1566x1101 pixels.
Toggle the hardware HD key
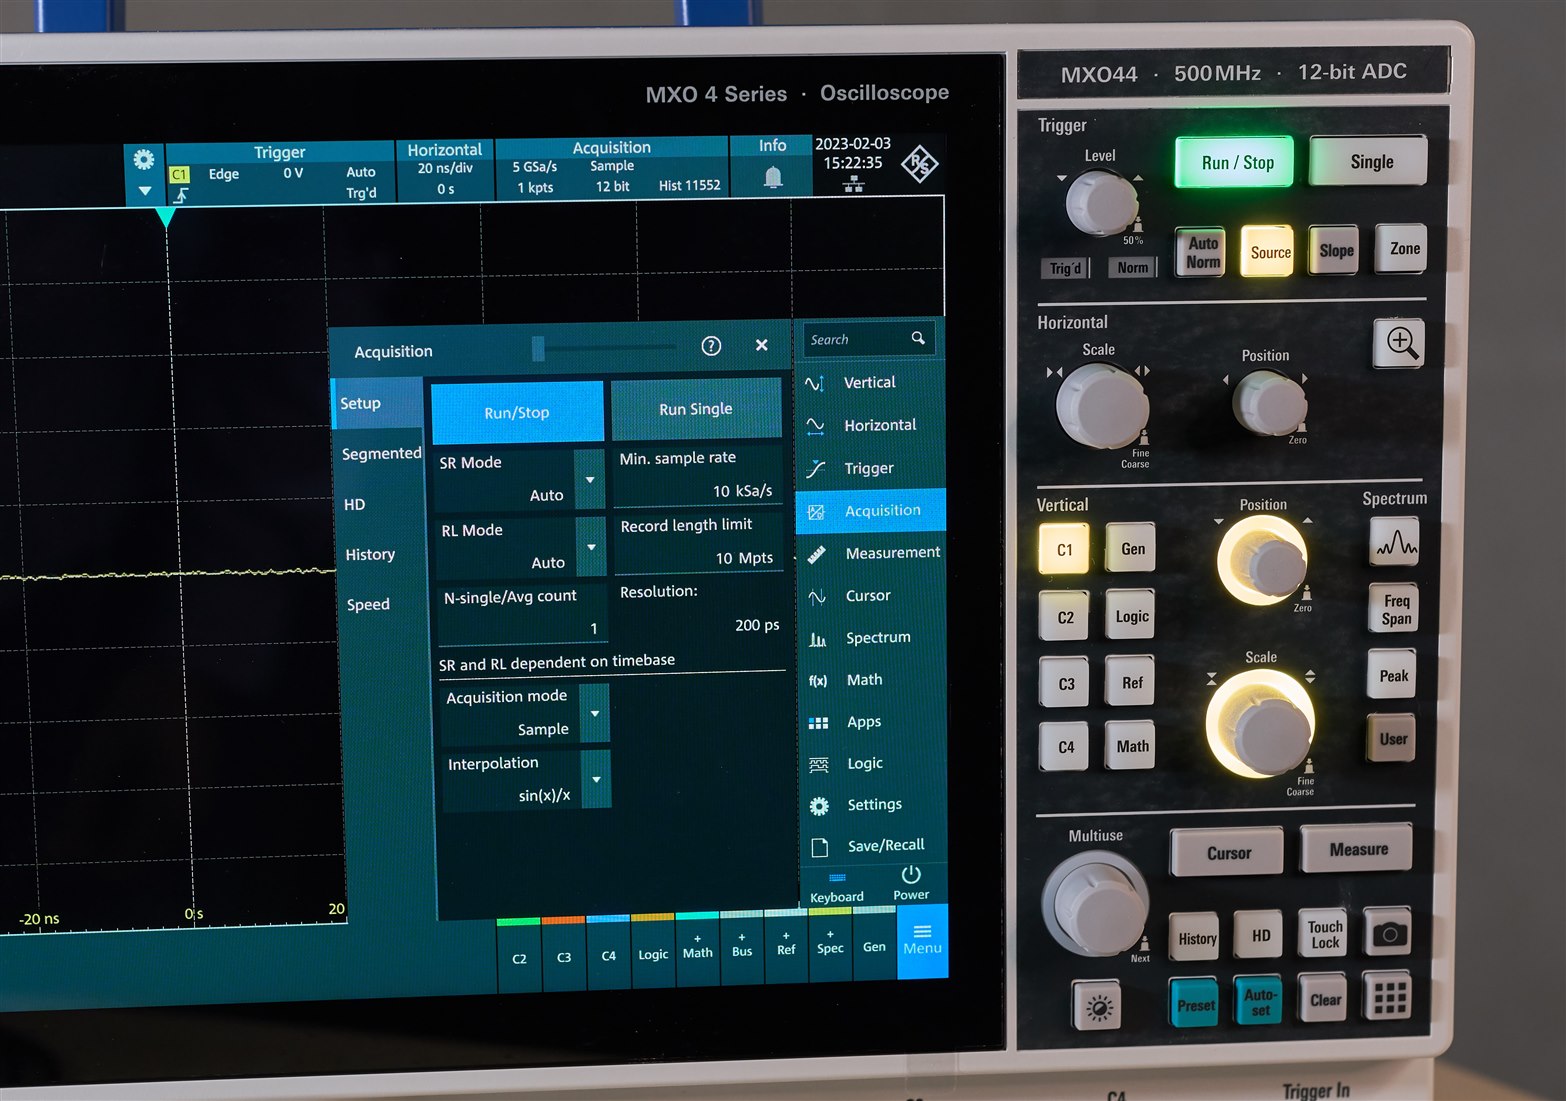(1261, 936)
